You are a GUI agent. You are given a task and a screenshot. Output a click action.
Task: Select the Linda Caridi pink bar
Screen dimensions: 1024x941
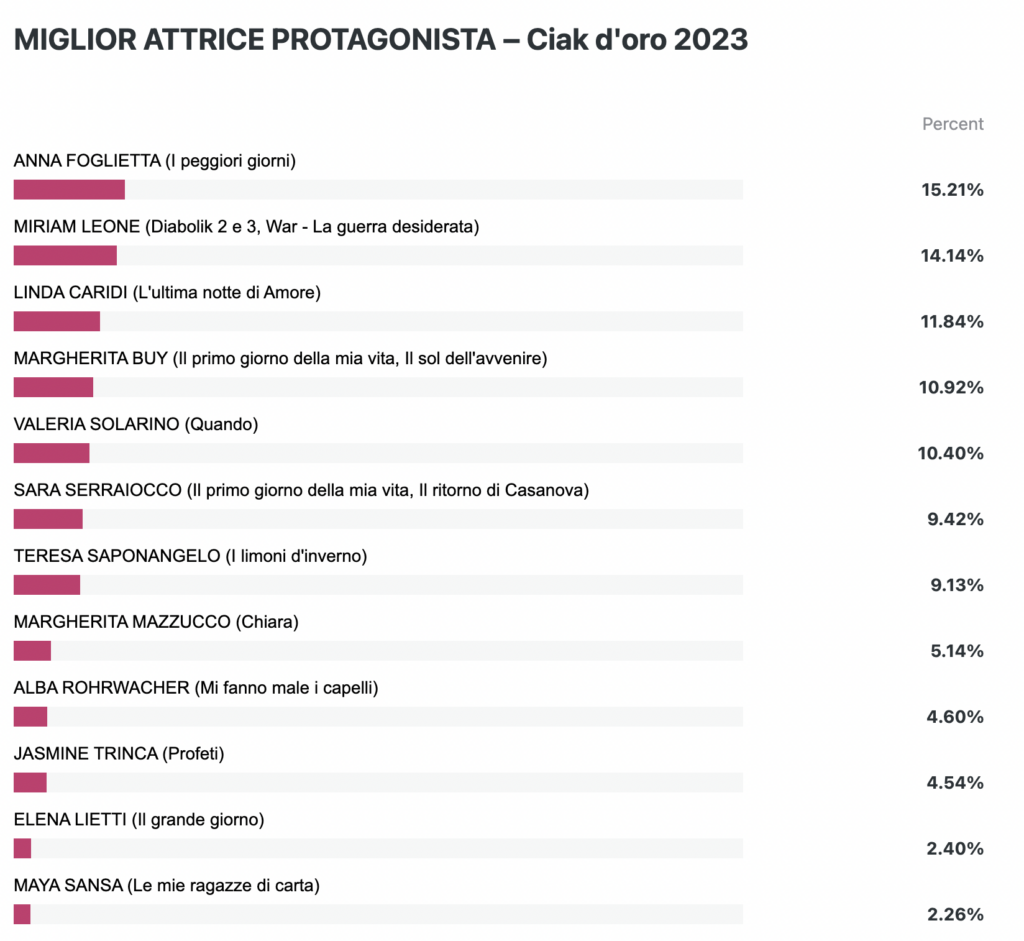57,321
